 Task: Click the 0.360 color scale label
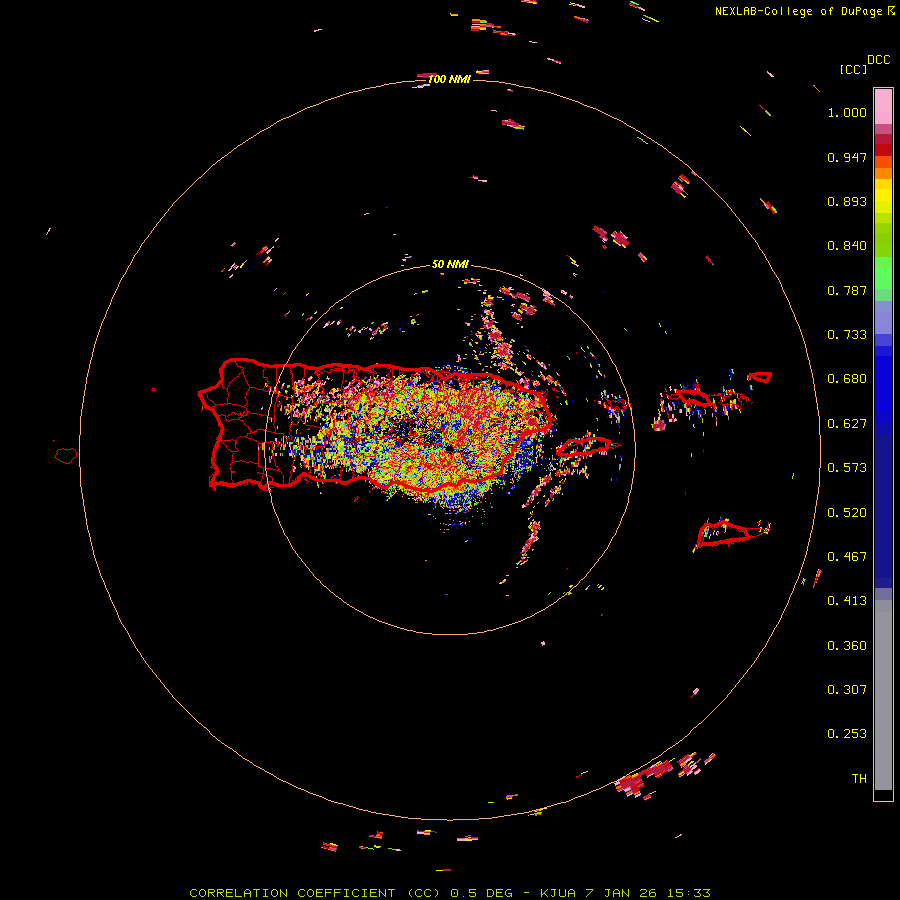coord(847,646)
